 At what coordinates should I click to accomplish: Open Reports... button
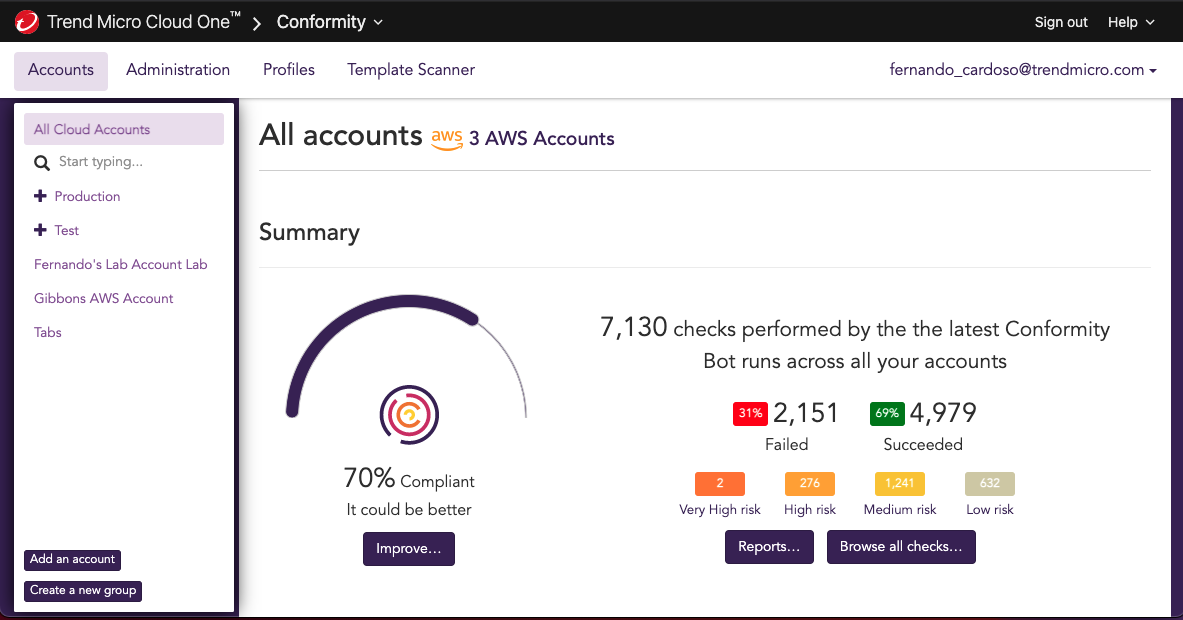[x=770, y=547]
